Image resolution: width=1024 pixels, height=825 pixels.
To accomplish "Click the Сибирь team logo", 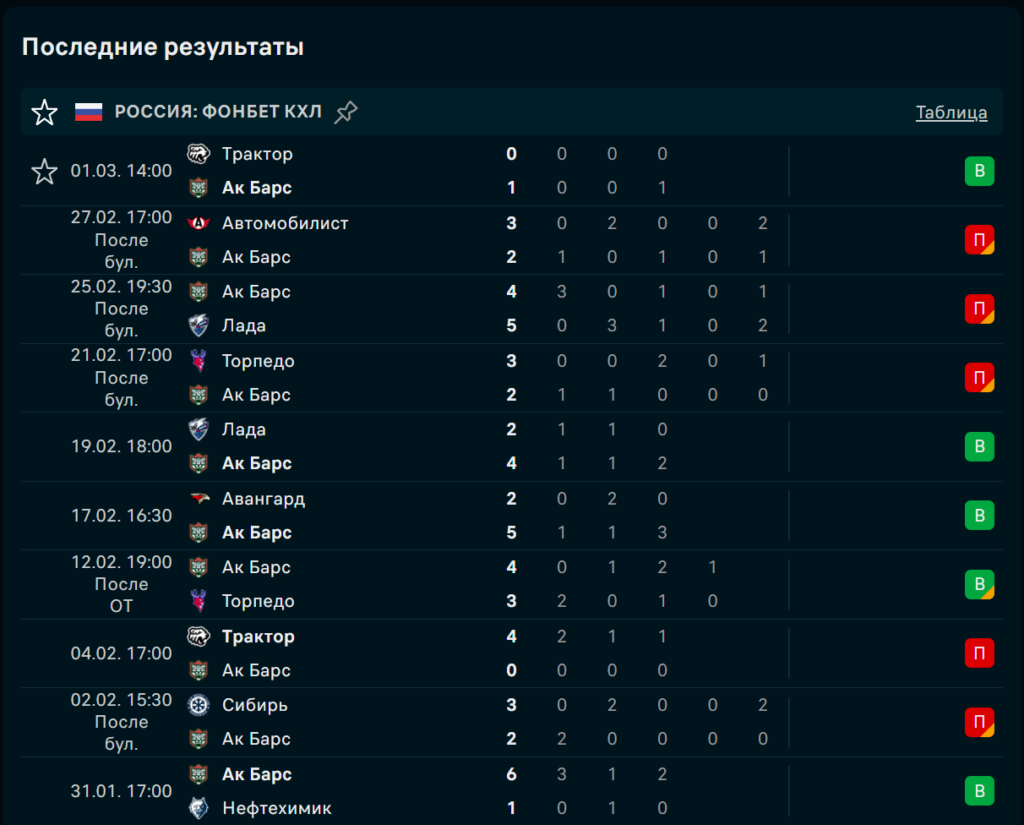I will click(x=198, y=705).
